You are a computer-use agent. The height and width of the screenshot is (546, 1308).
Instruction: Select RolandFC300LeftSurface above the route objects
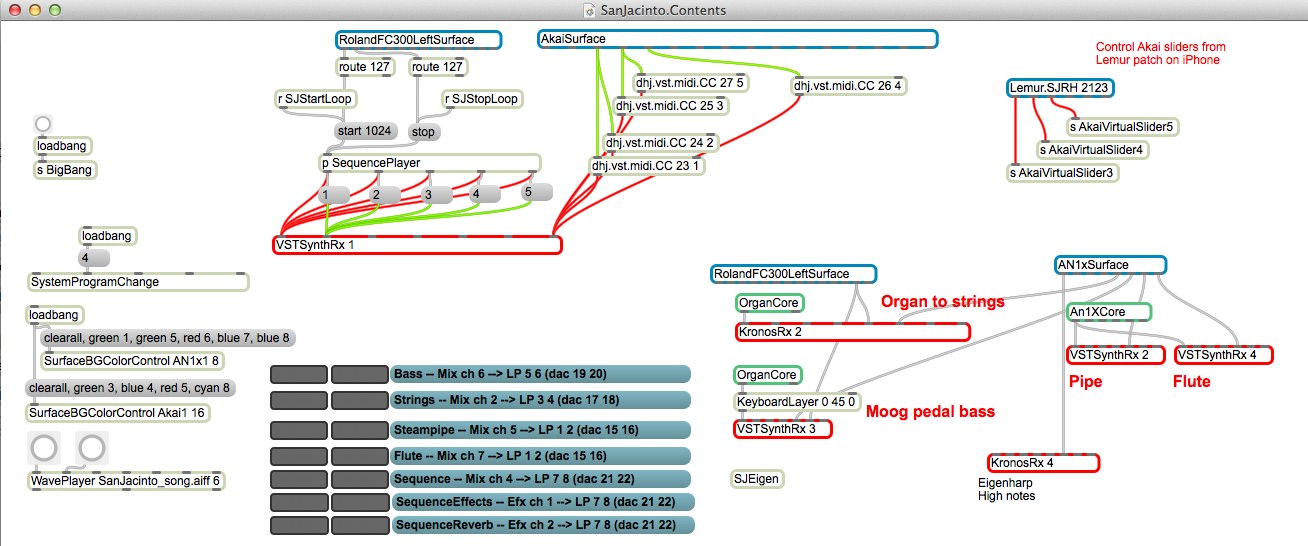[419, 40]
